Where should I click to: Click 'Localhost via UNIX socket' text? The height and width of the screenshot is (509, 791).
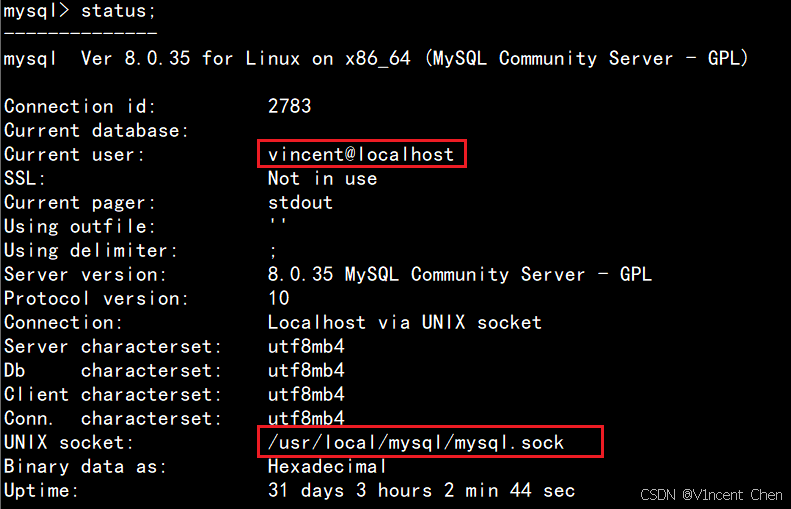pos(405,322)
